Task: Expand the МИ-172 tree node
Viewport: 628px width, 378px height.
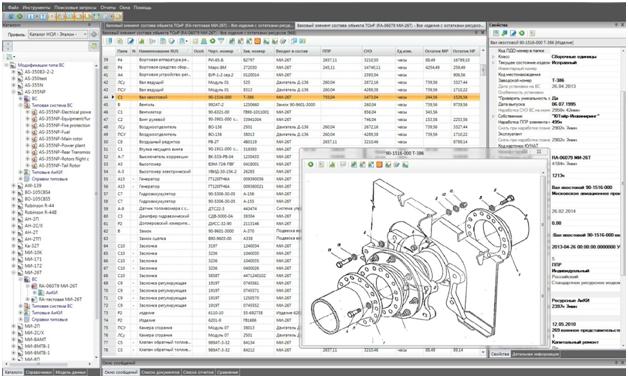Action: tap(13, 266)
